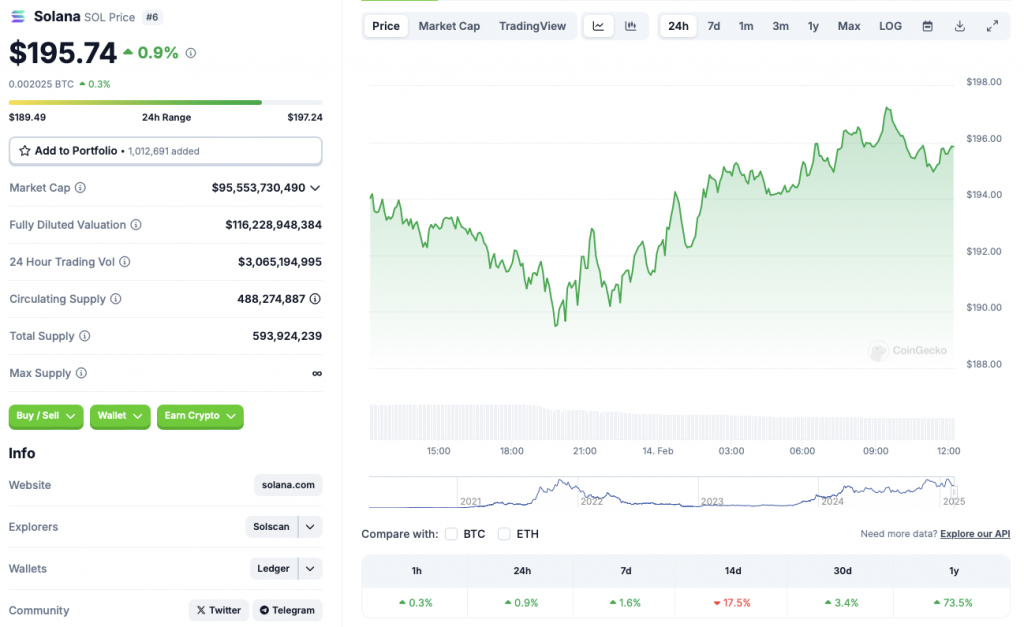Expand the Wallets list arrow beside Ledger
This screenshot has width=1024, height=627.
pyautogui.click(x=310, y=569)
